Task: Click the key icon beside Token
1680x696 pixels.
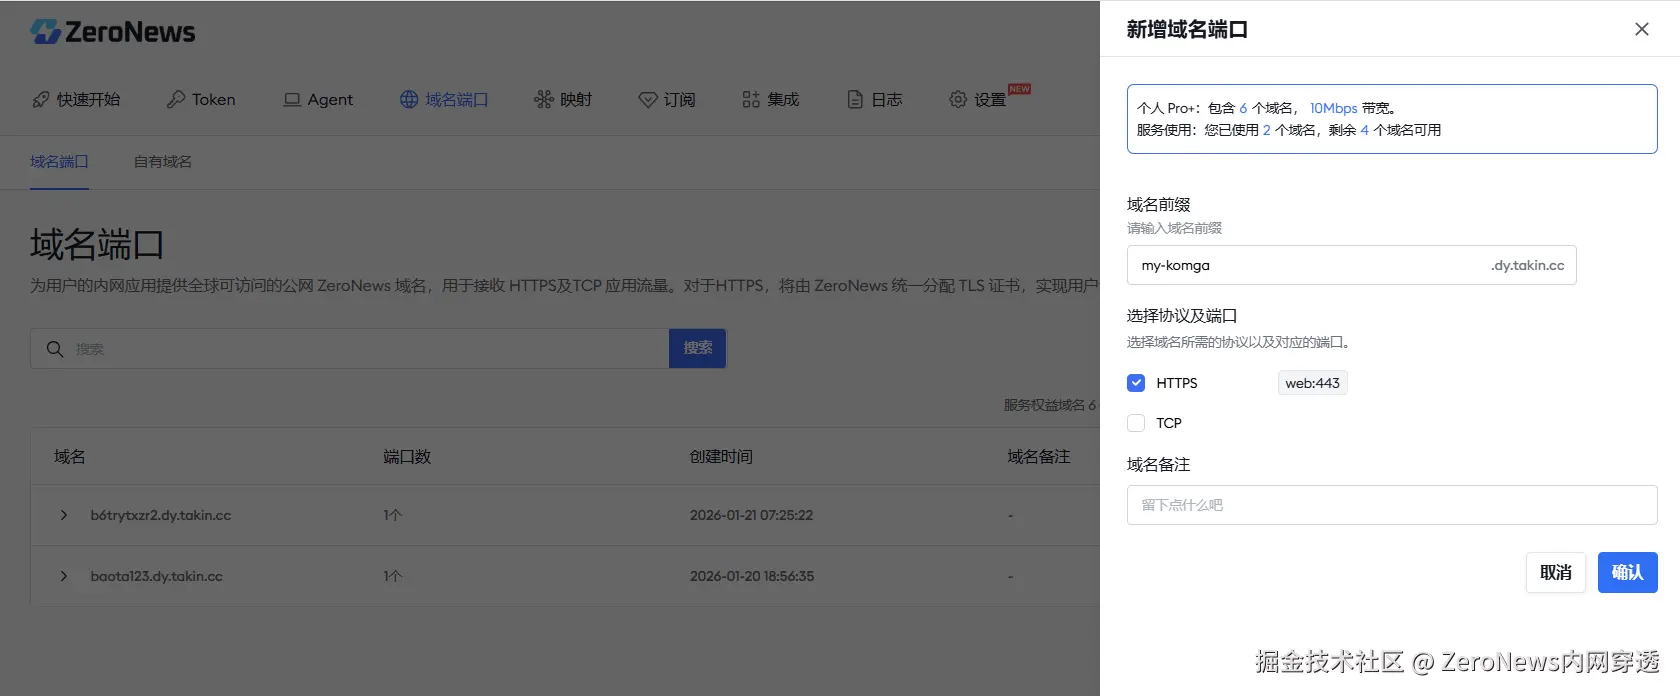Action: [176, 99]
